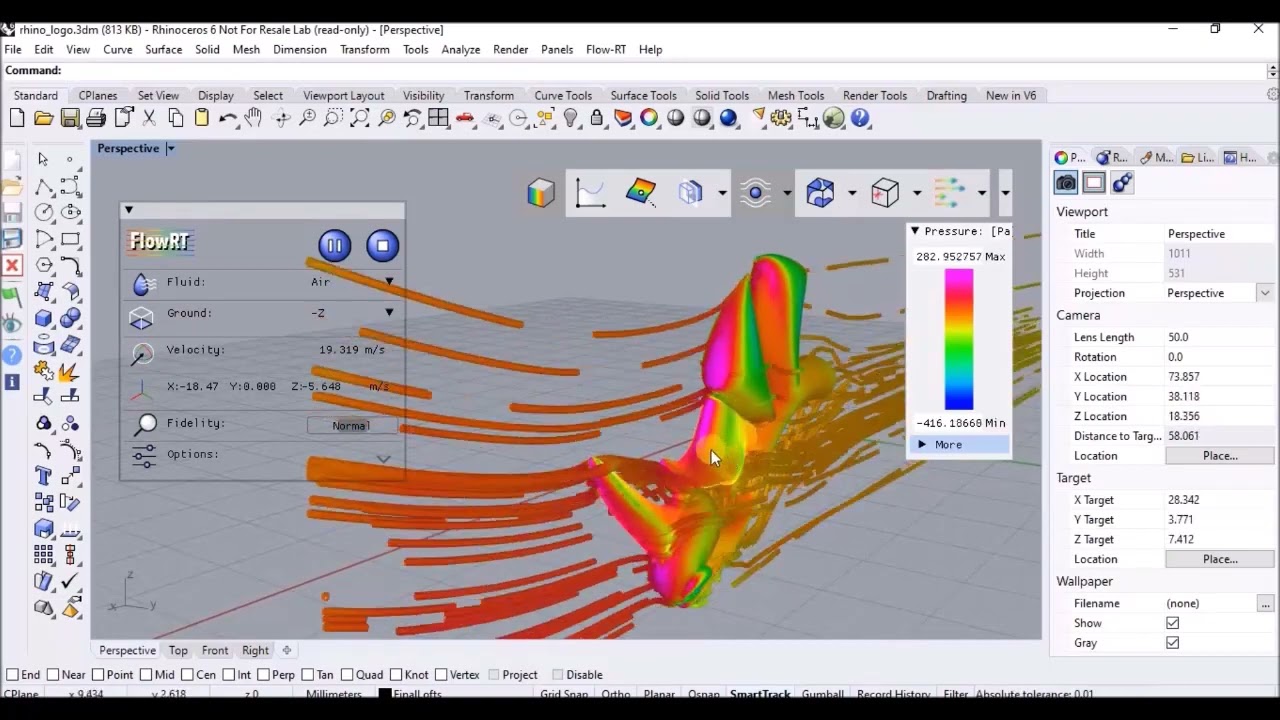Pick the Text object tool in sidebar
The width and height of the screenshot is (1280, 720).
(44, 475)
